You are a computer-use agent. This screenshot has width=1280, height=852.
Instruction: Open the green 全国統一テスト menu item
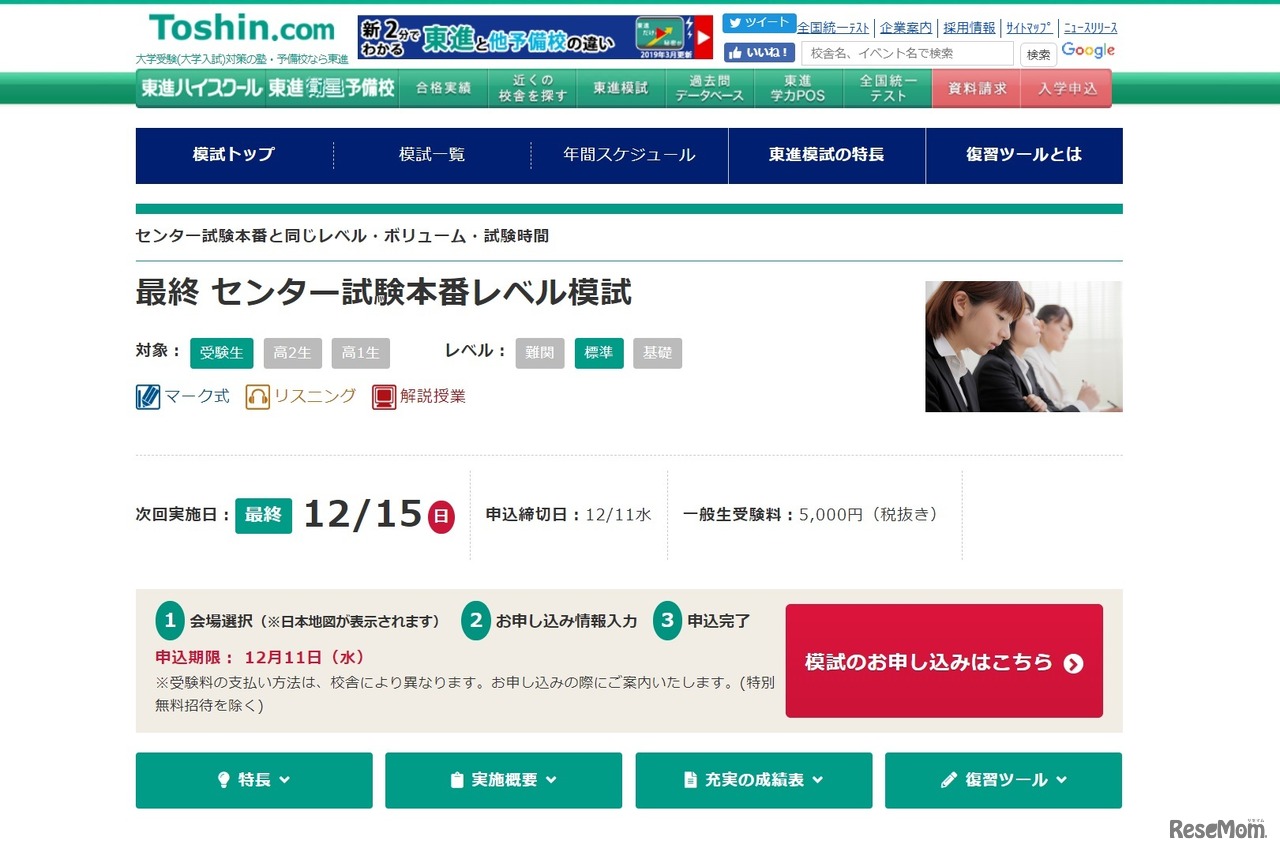pos(888,88)
